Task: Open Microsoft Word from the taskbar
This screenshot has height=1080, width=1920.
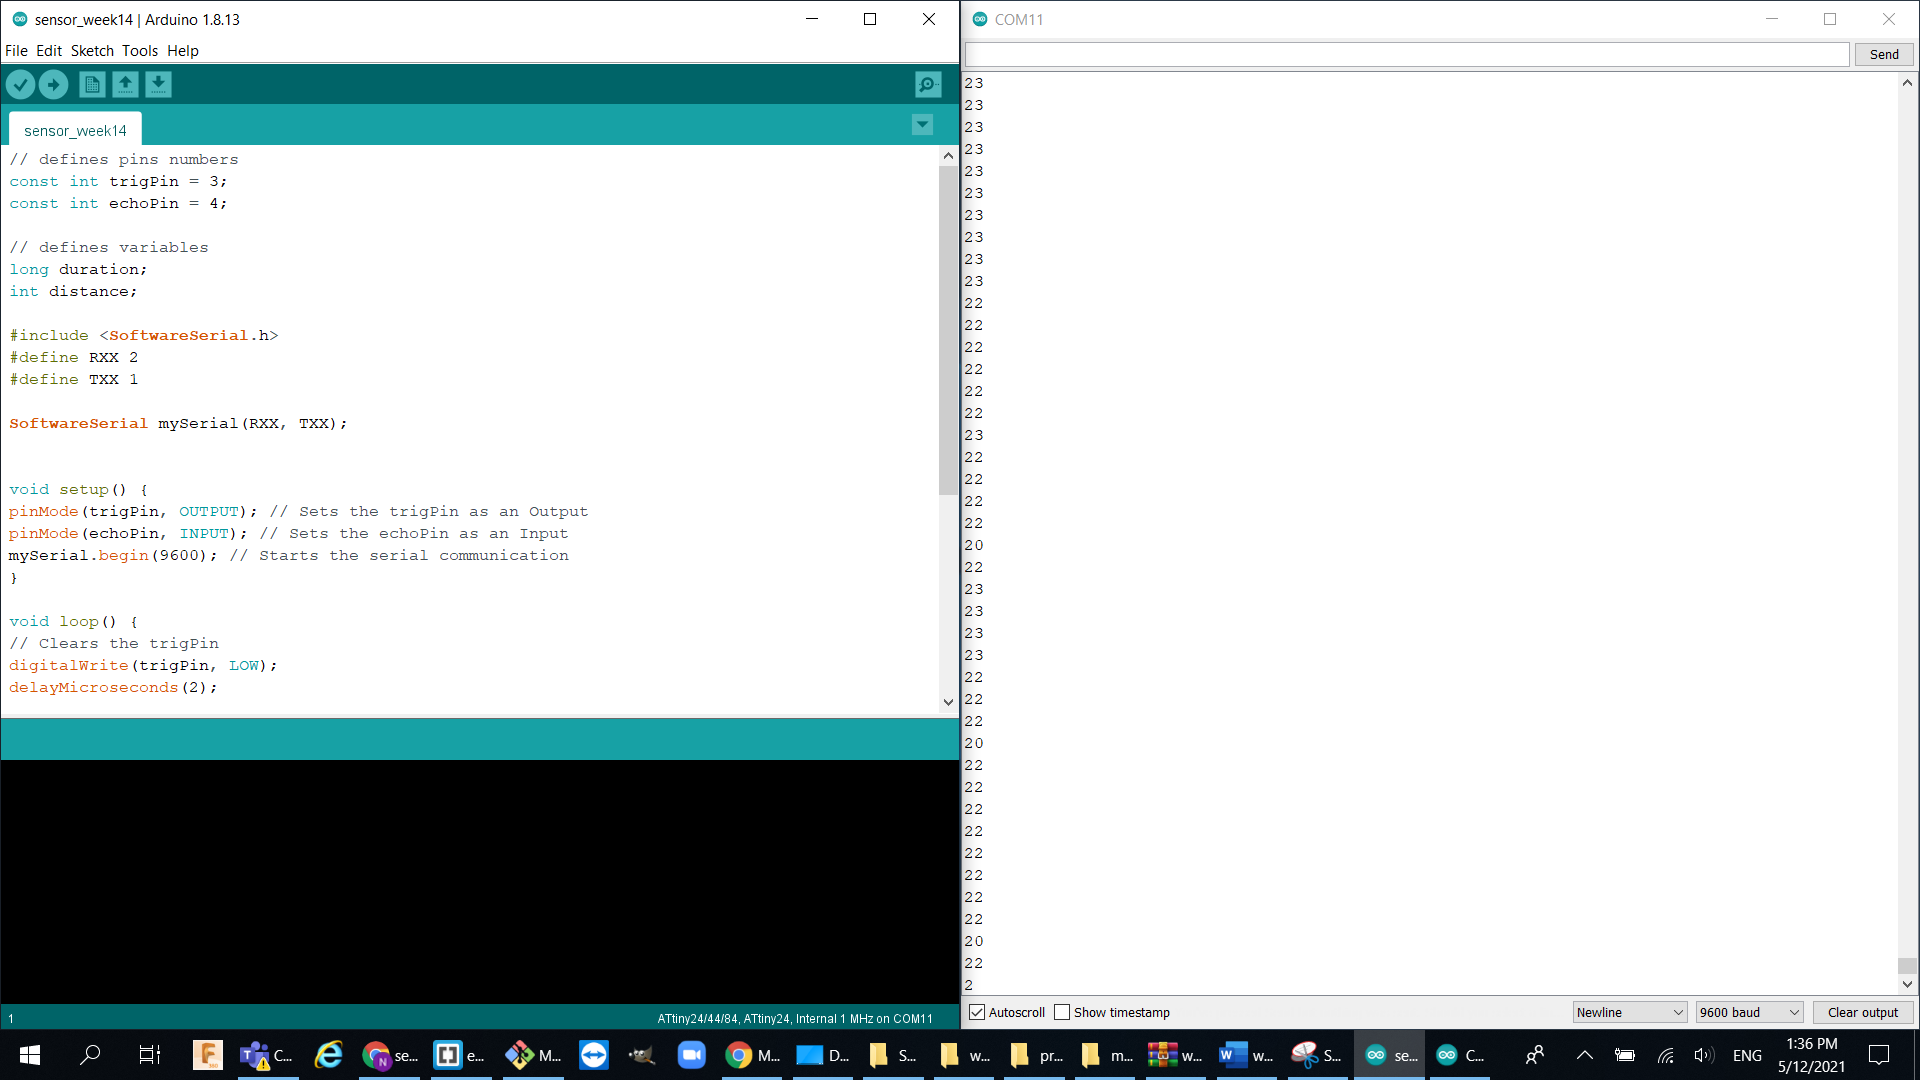Action: (x=1246, y=1055)
